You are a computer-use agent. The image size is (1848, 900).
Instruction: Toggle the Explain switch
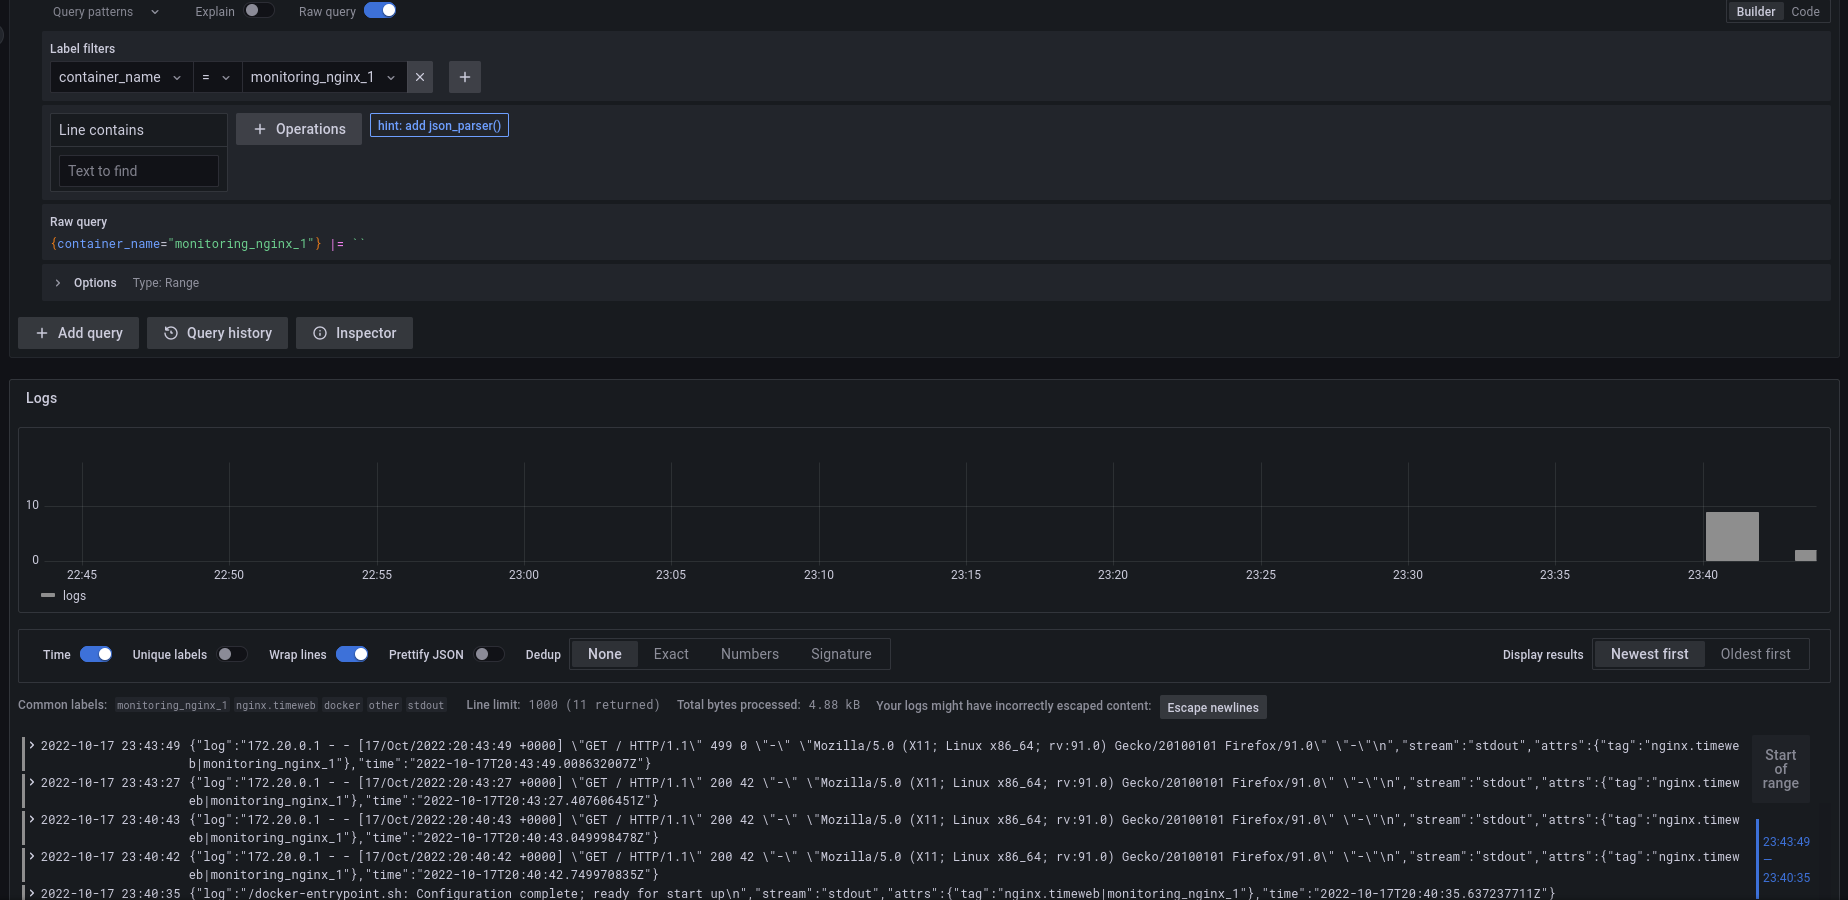click(x=258, y=10)
